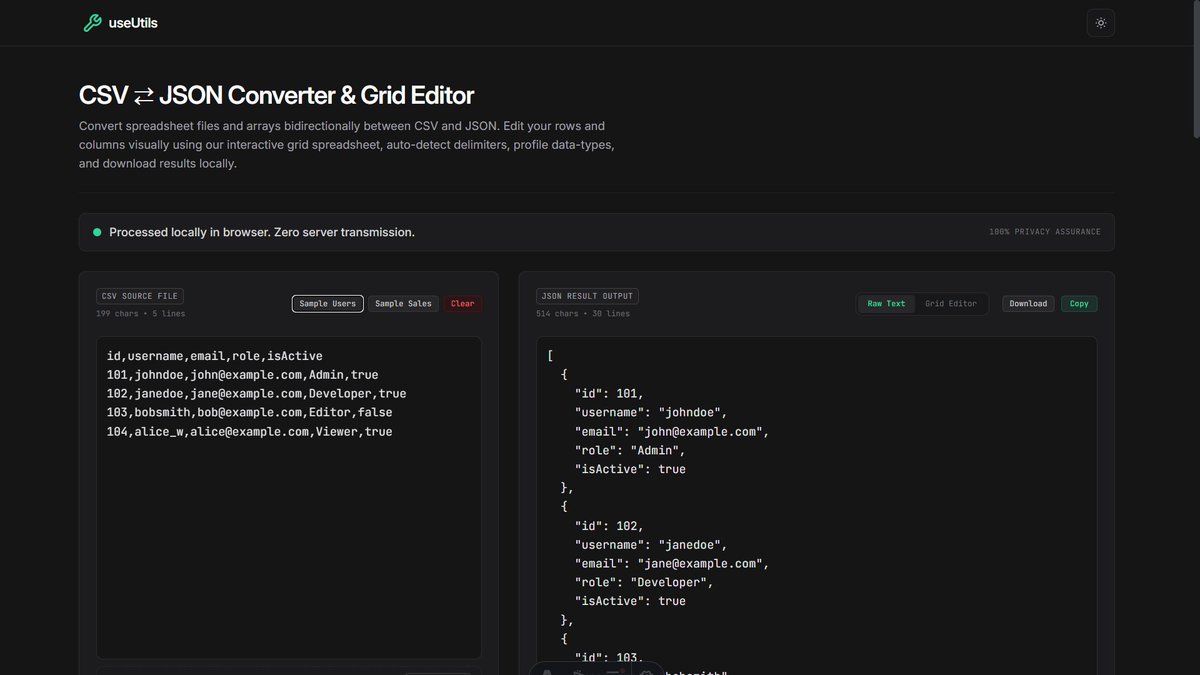The height and width of the screenshot is (675, 1200).
Task: Click the CSV row starting with 102,janedoe
Action: (257, 393)
